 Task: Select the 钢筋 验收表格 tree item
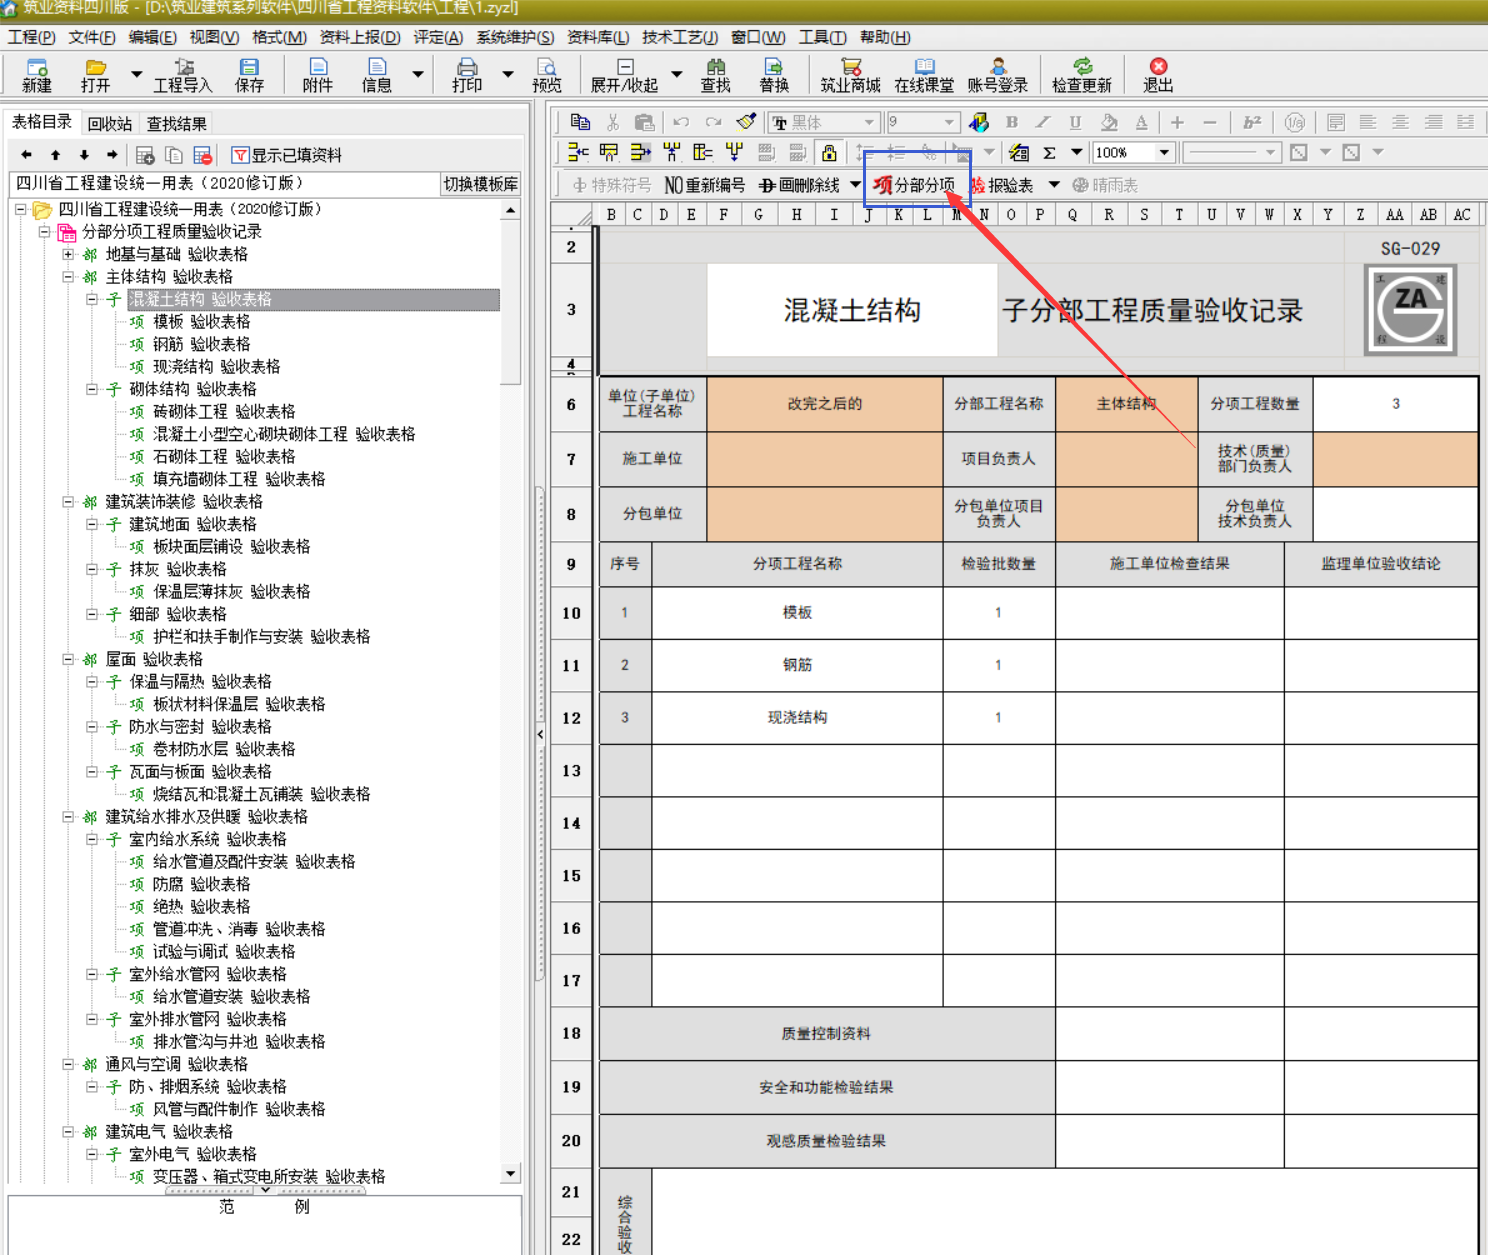point(201,344)
